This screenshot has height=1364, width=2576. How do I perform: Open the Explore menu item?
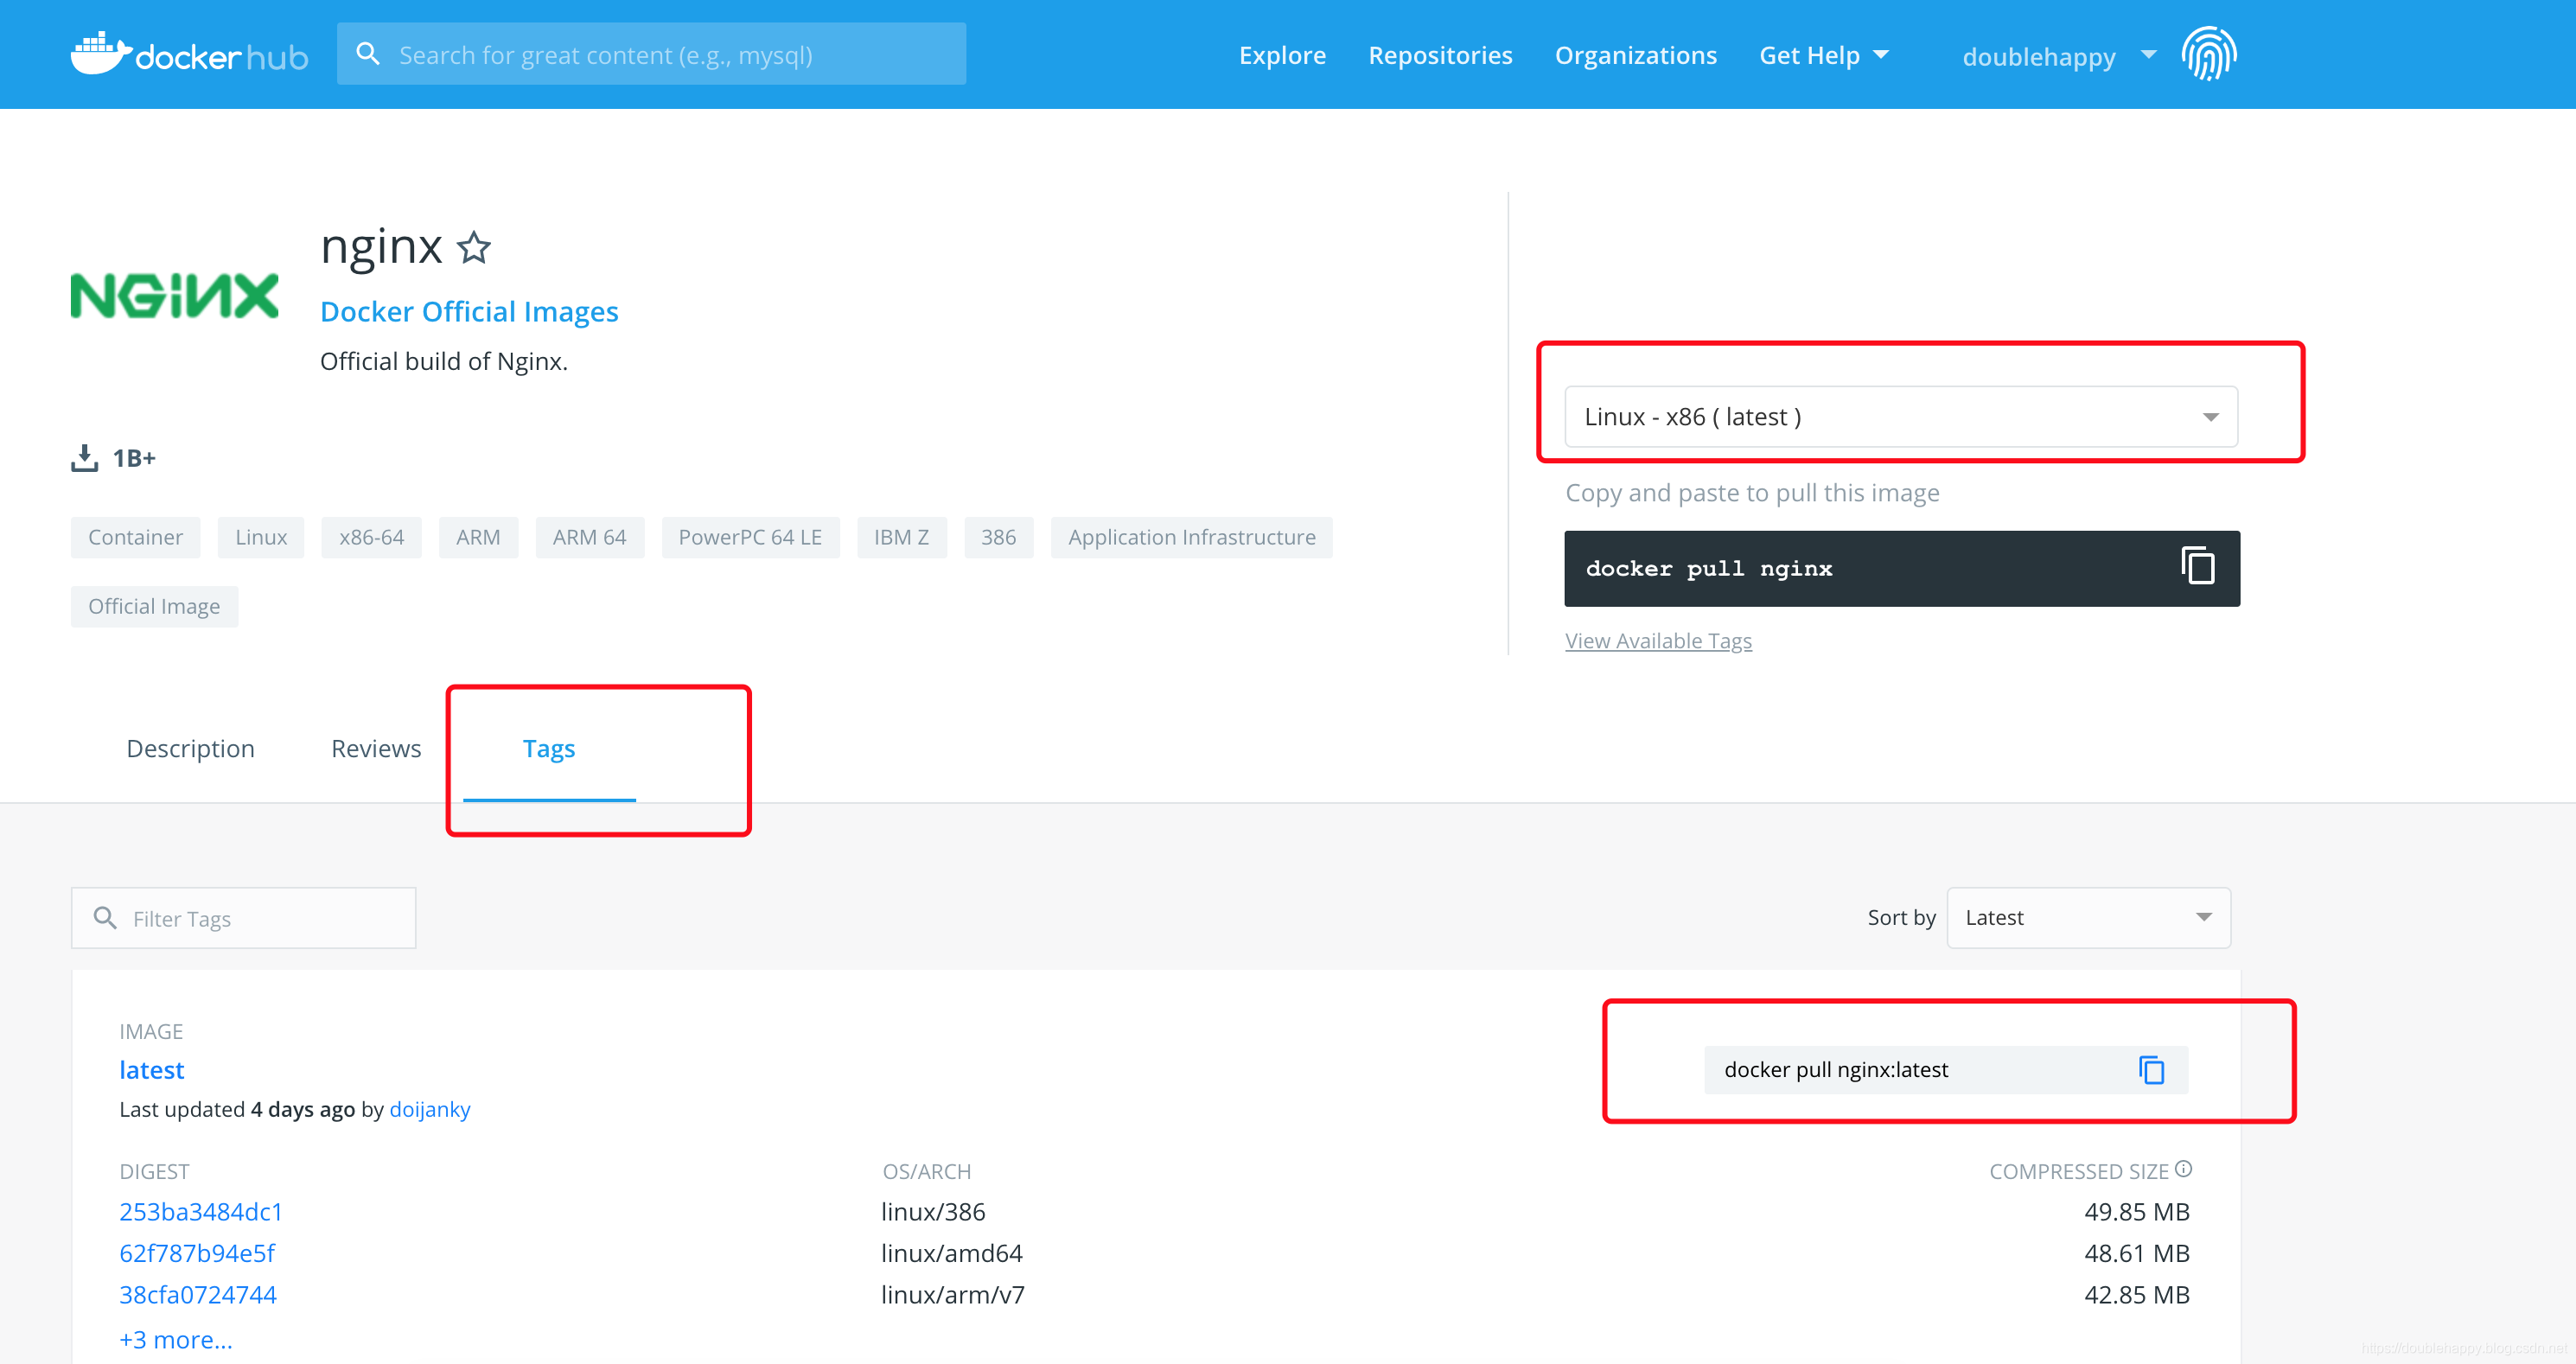pyautogui.click(x=1282, y=55)
